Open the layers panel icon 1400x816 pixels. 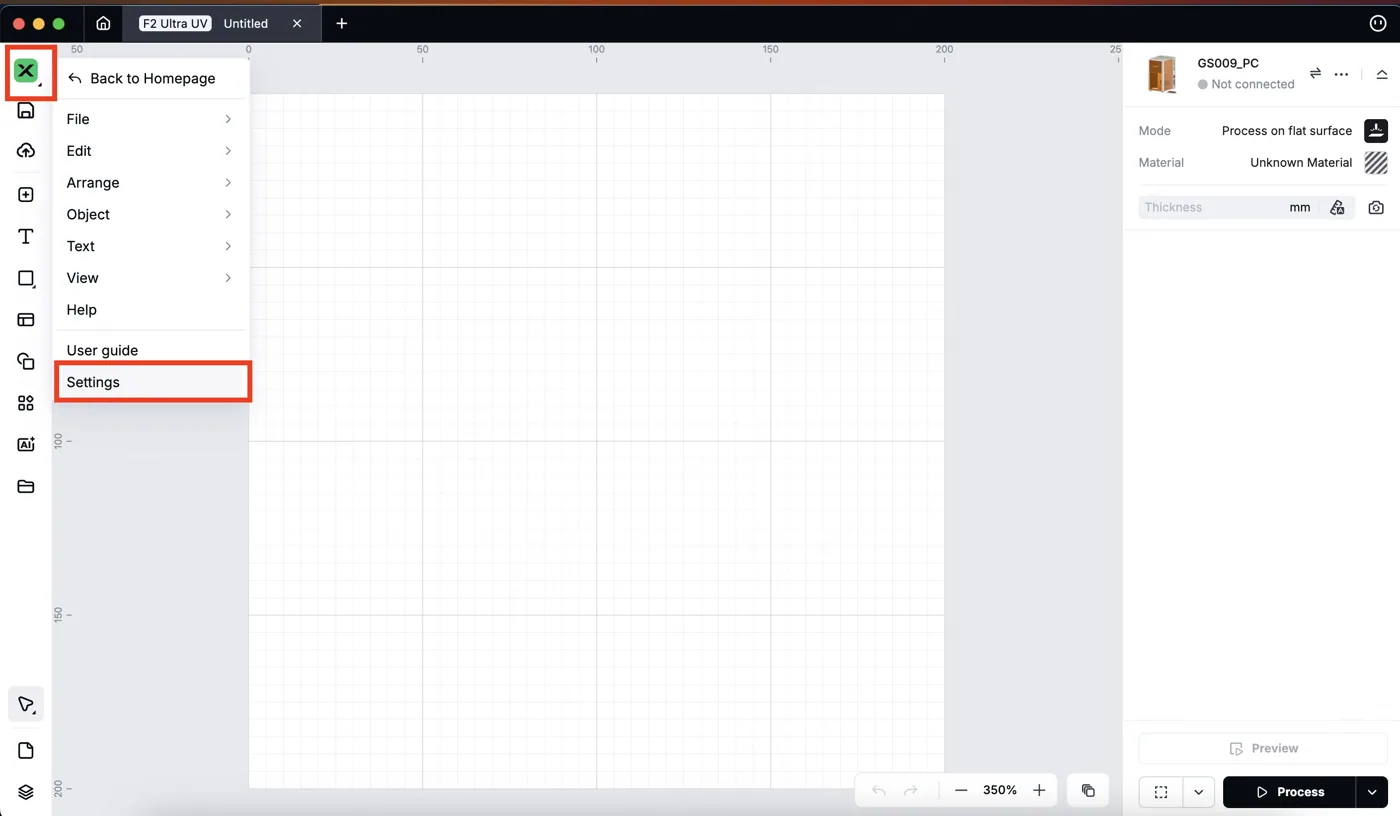pos(26,792)
